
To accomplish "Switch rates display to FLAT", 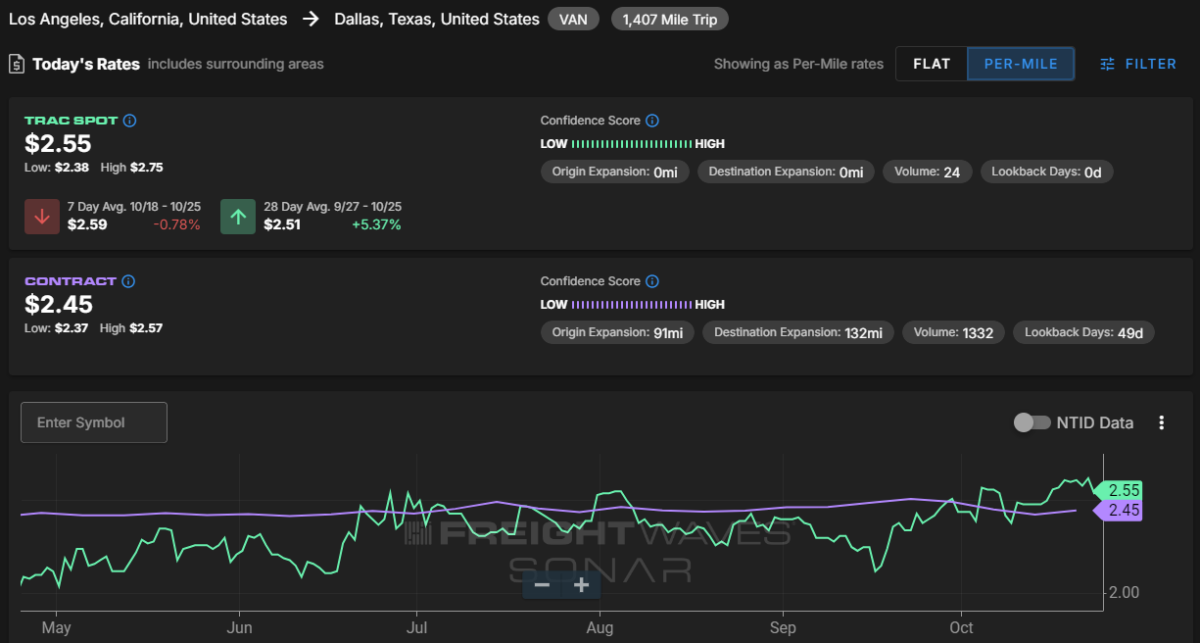I will (931, 64).
